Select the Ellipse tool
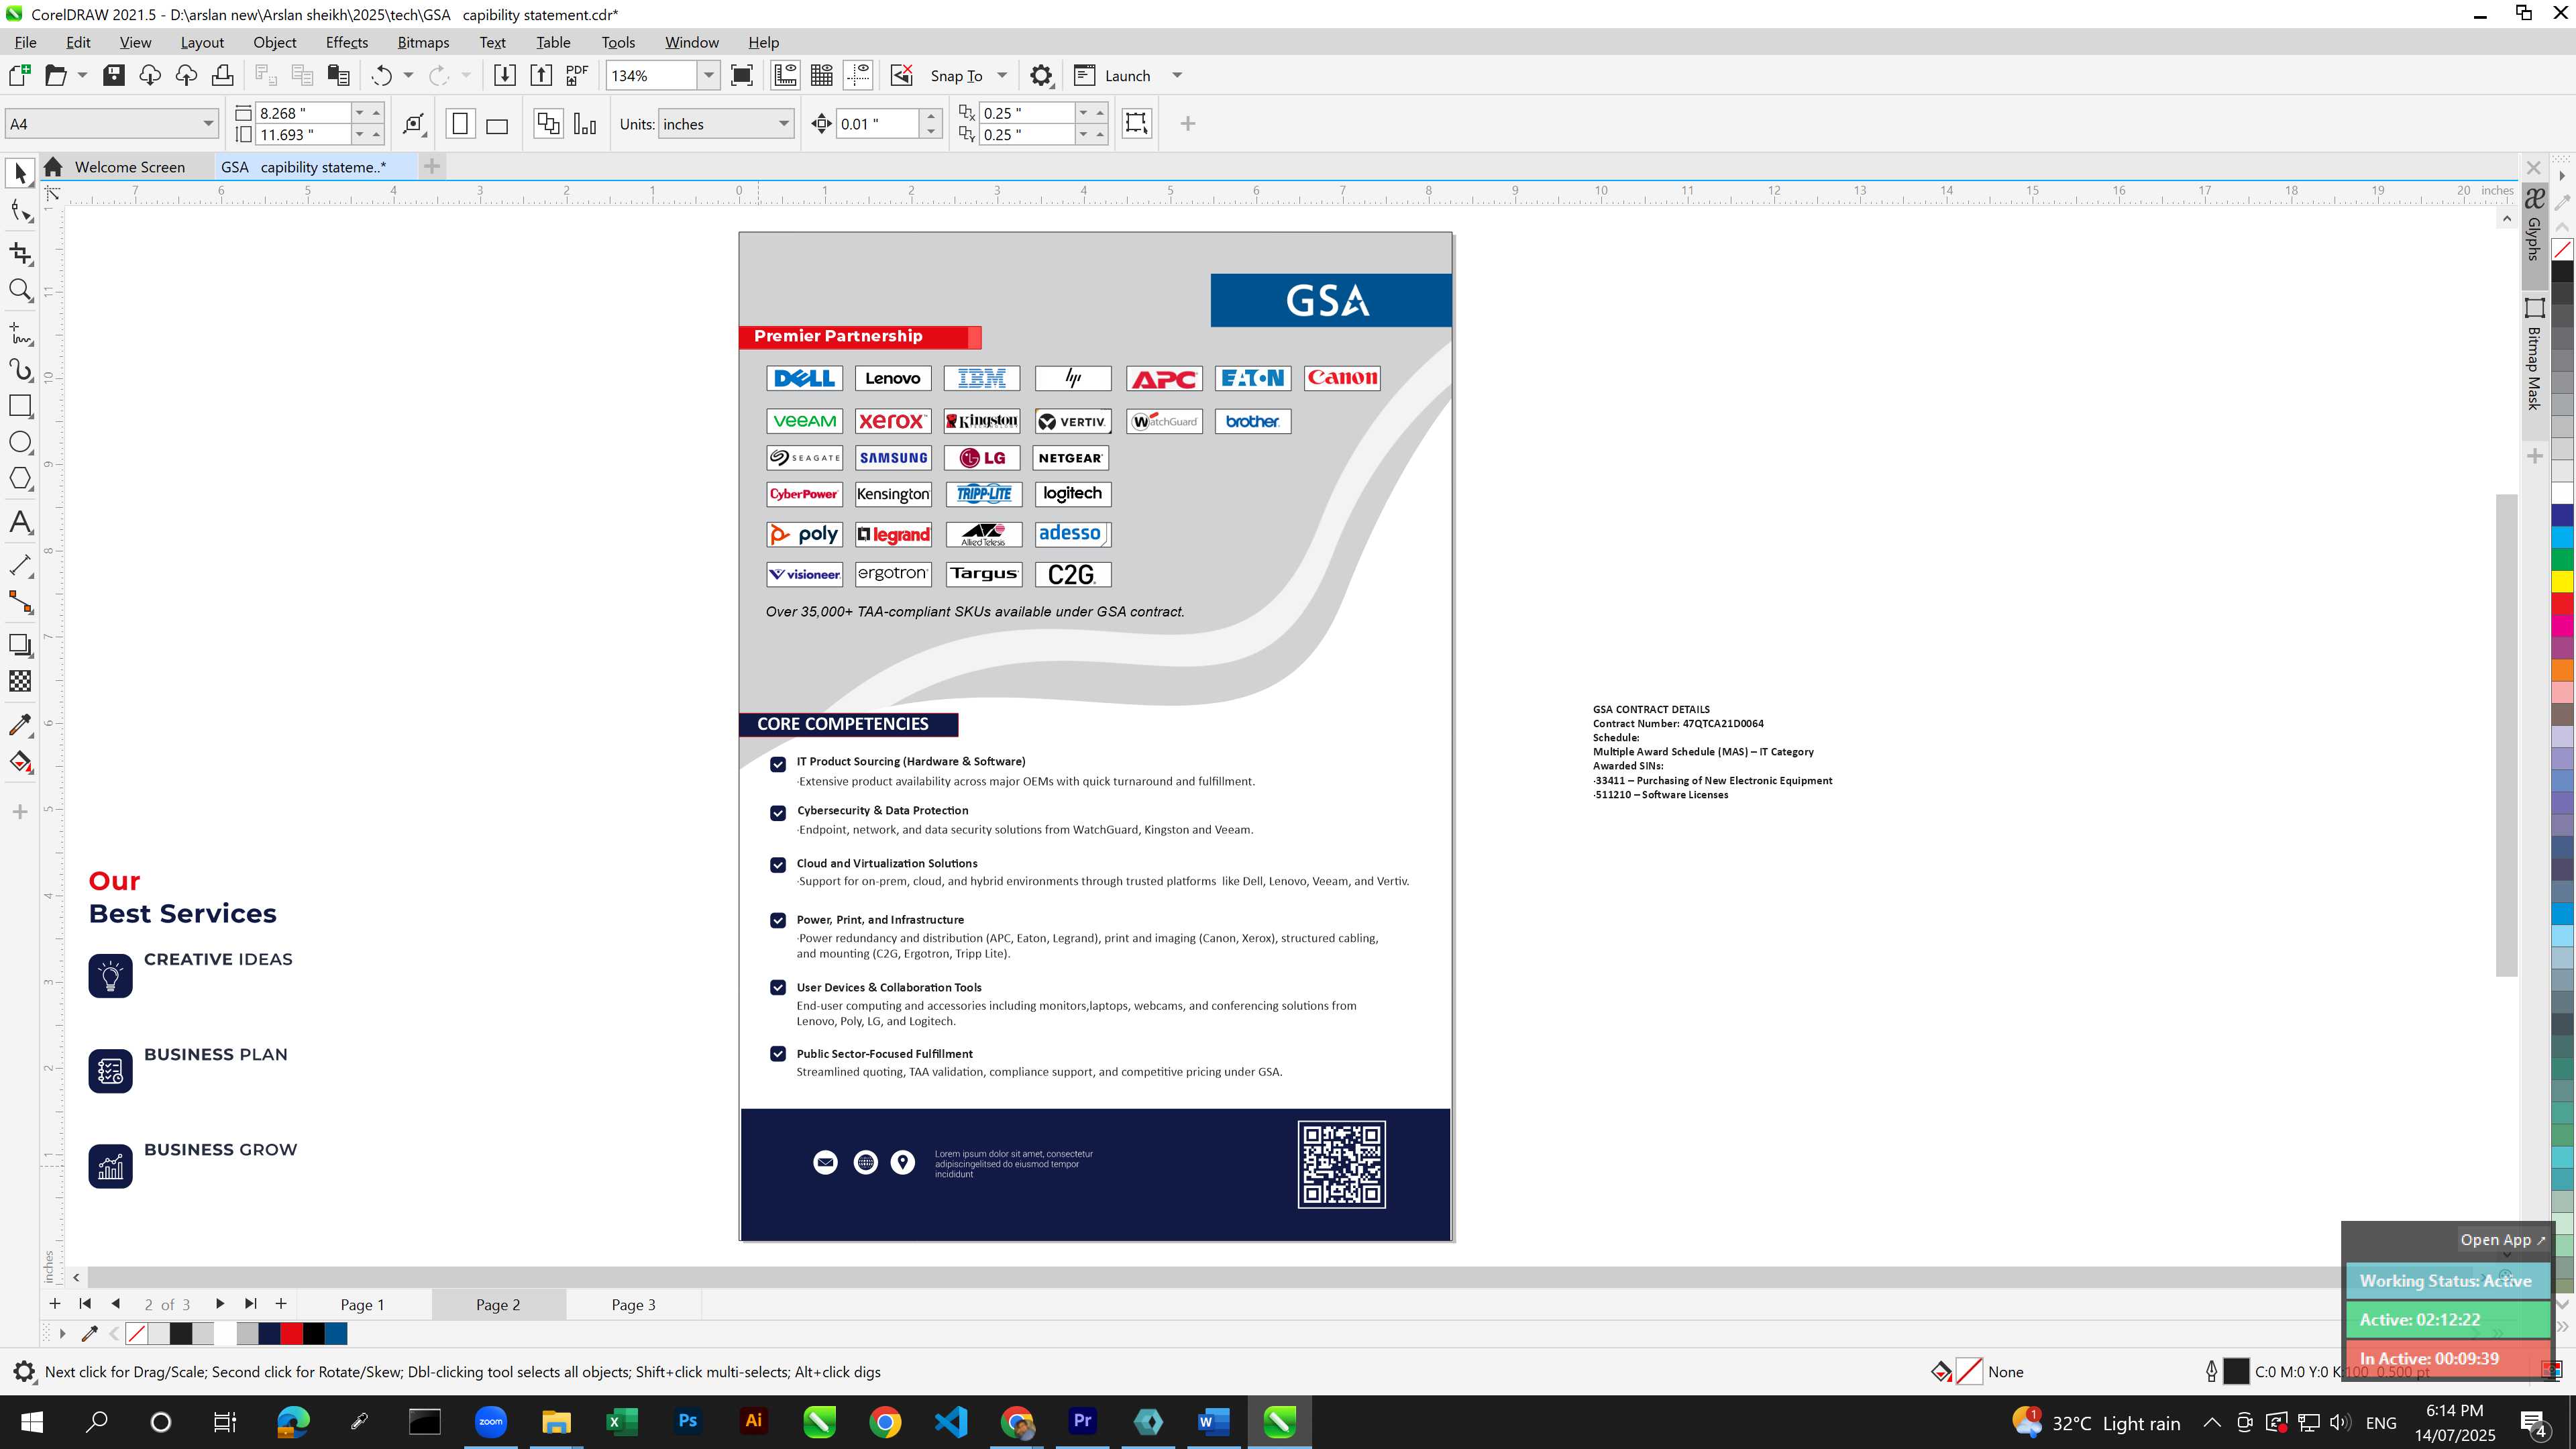This screenshot has width=2576, height=1449. [20, 442]
